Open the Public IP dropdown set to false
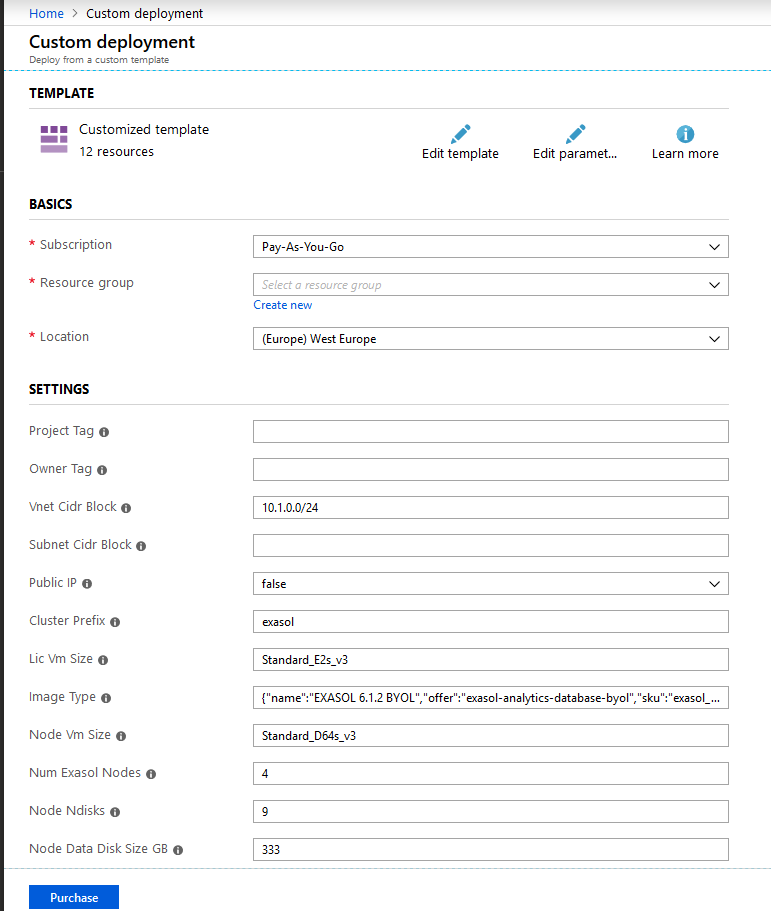The width and height of the screenshot is (771, 911). coord(490,583)
